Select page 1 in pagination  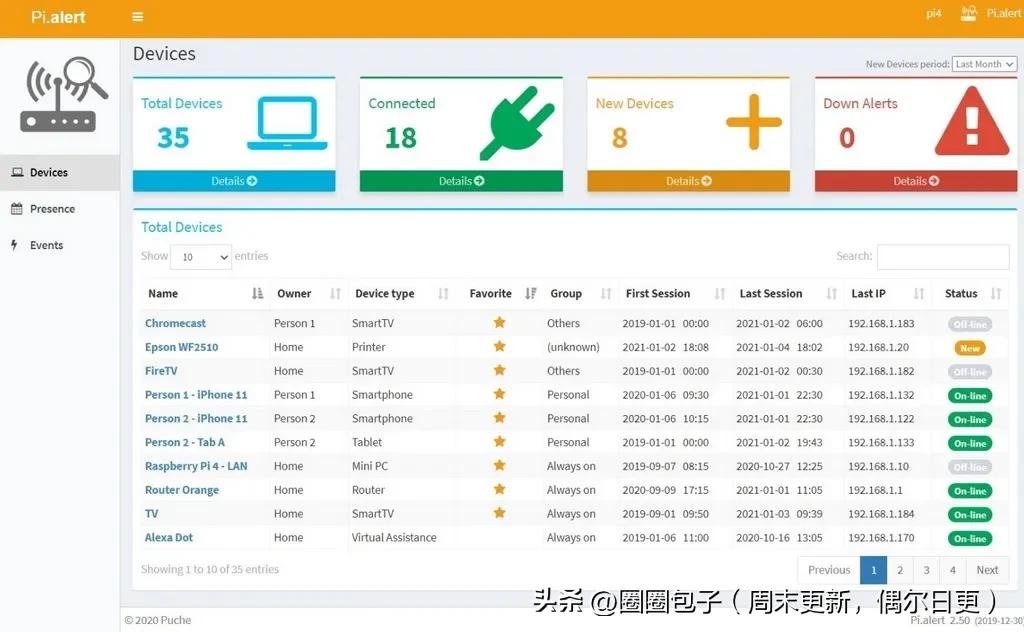pos(873,570)
